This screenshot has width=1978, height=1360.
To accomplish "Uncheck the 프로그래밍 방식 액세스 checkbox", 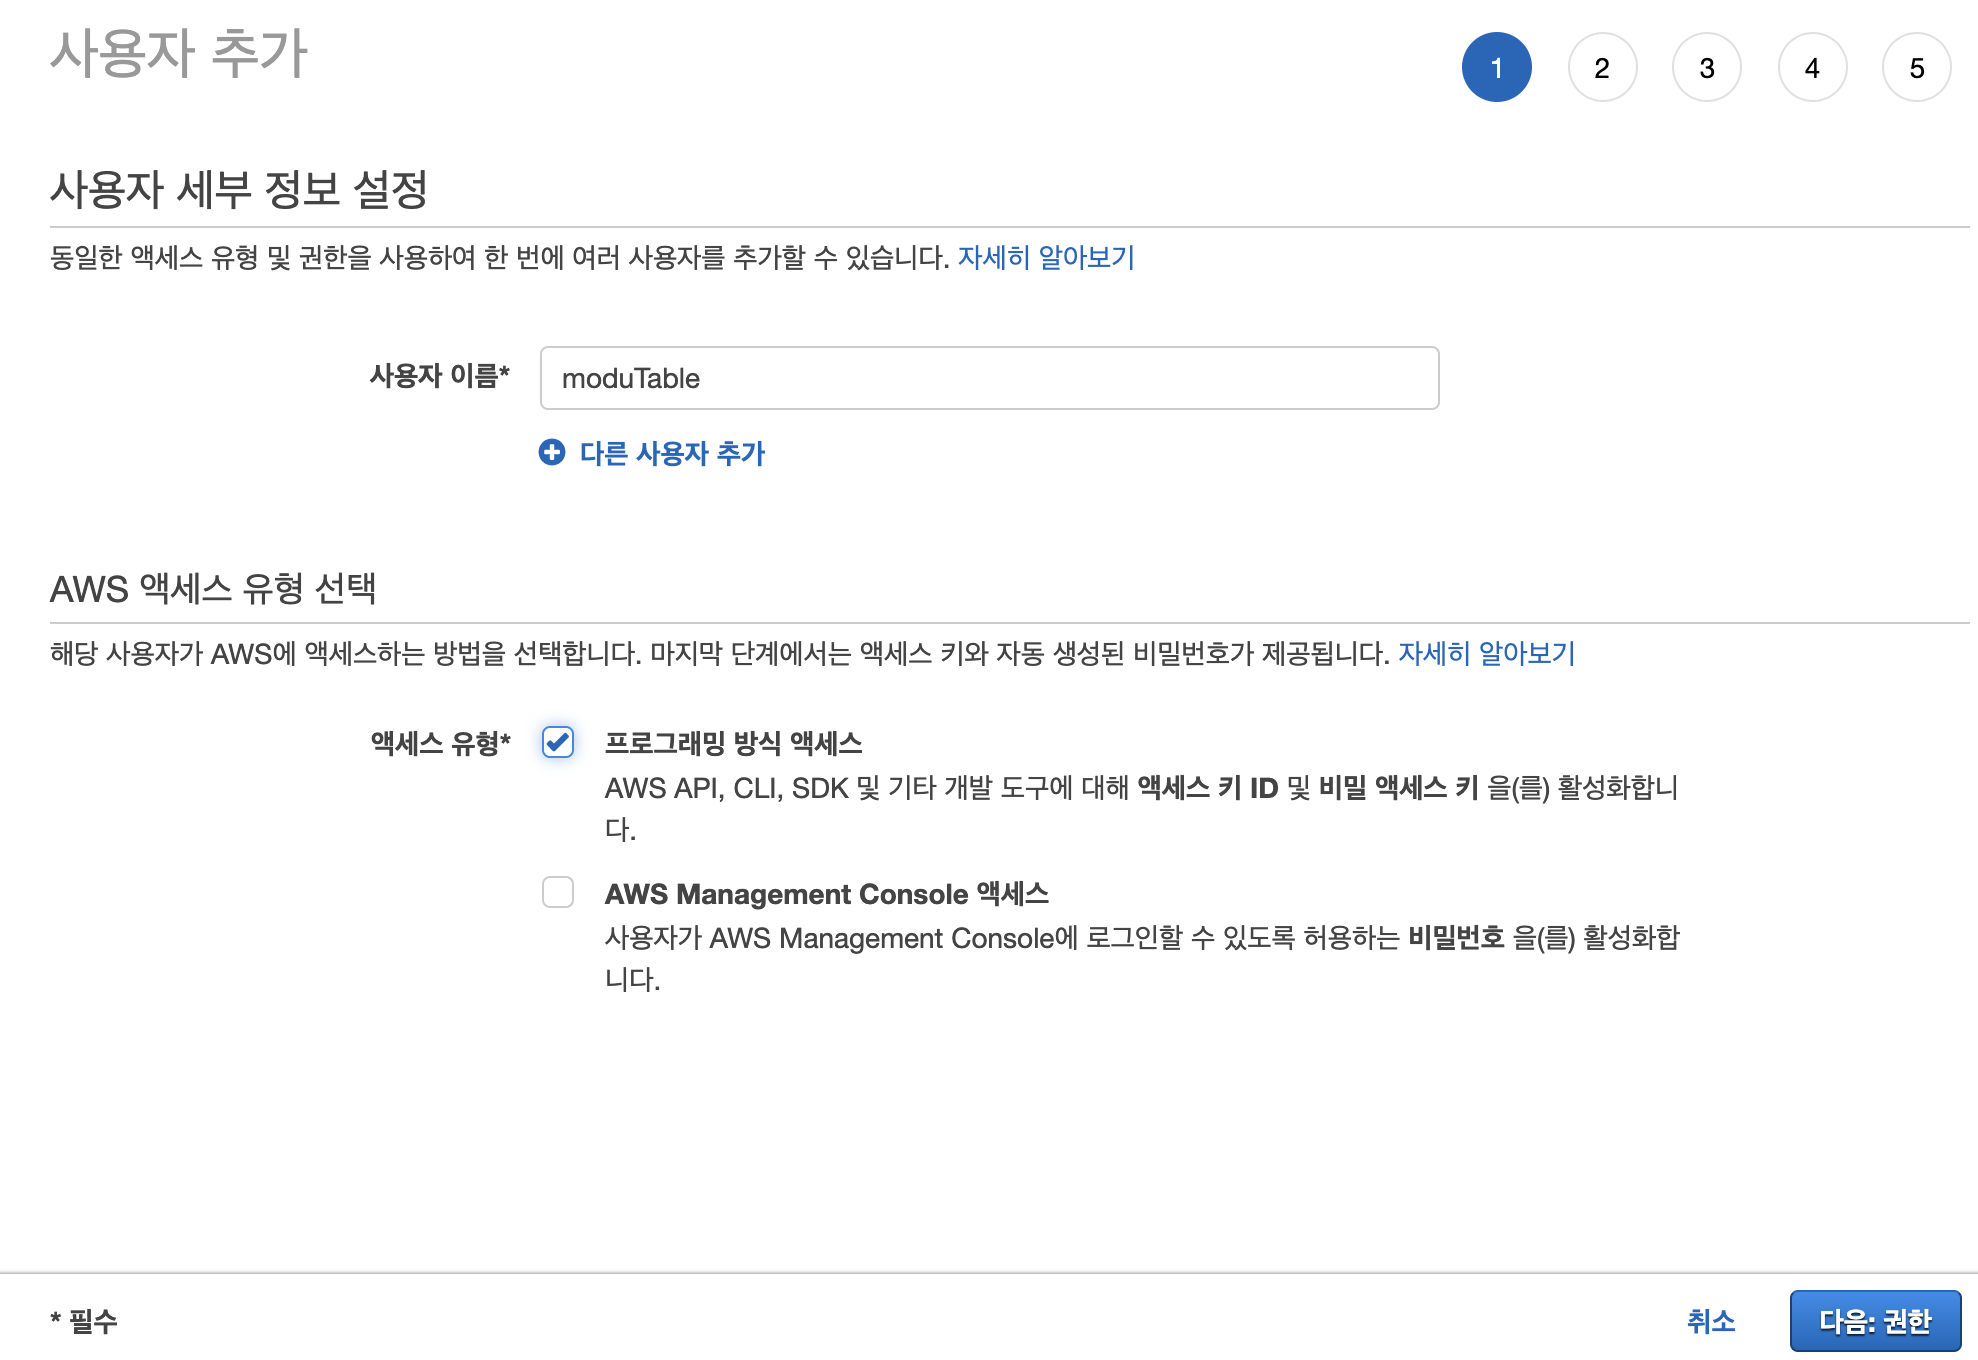I will [x=558, y=742].
